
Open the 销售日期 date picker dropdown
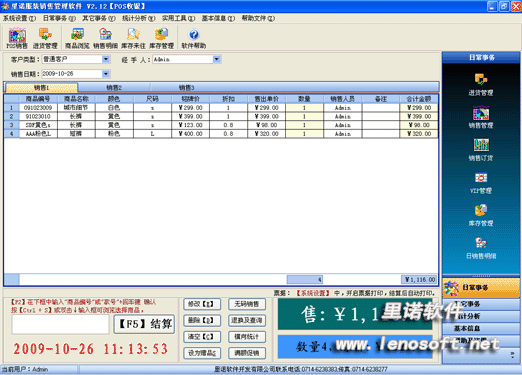[x=106, y=74]
